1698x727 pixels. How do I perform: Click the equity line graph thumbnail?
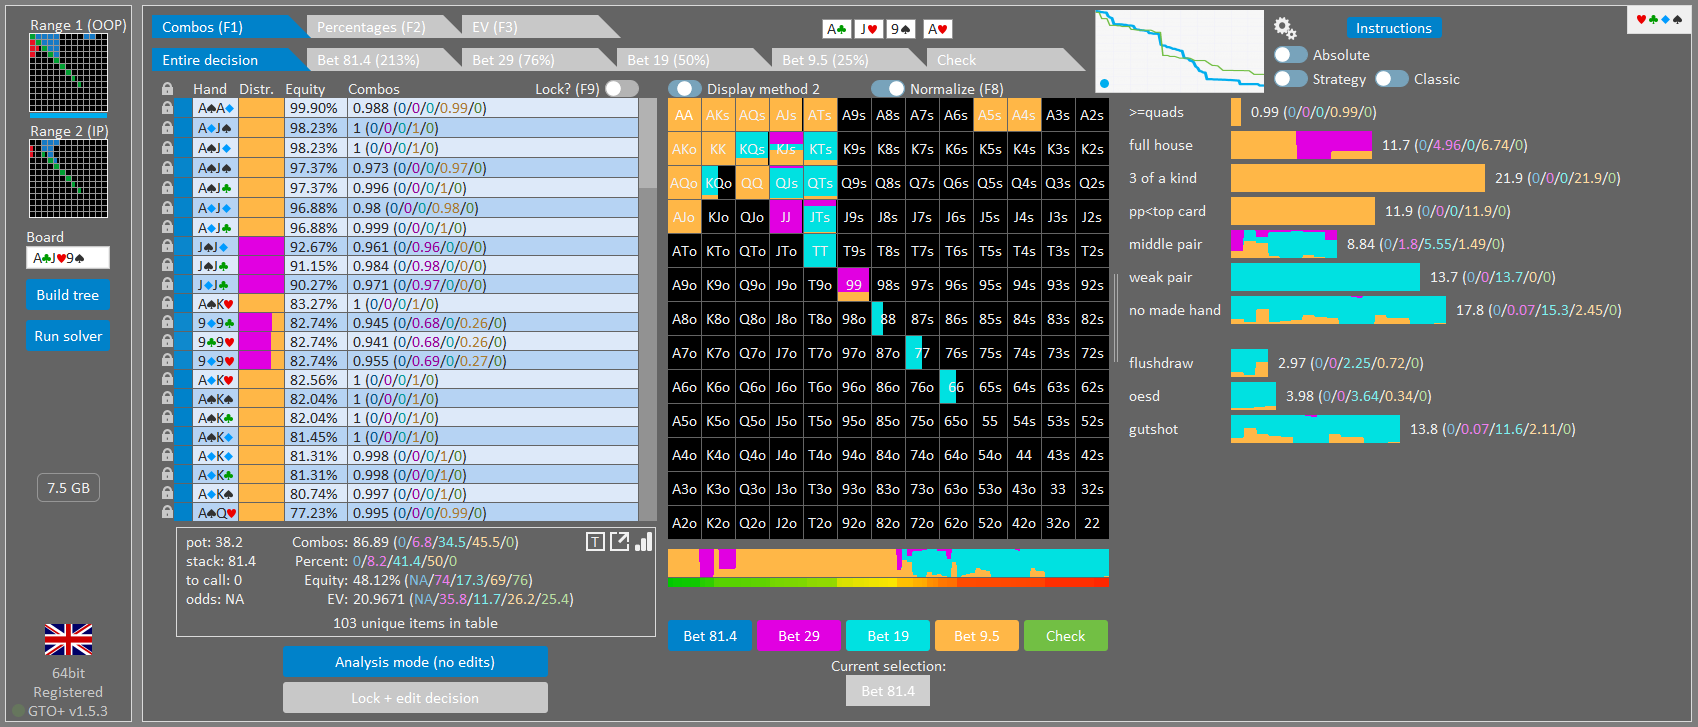pyautogui.click(x=1179, y=51)
